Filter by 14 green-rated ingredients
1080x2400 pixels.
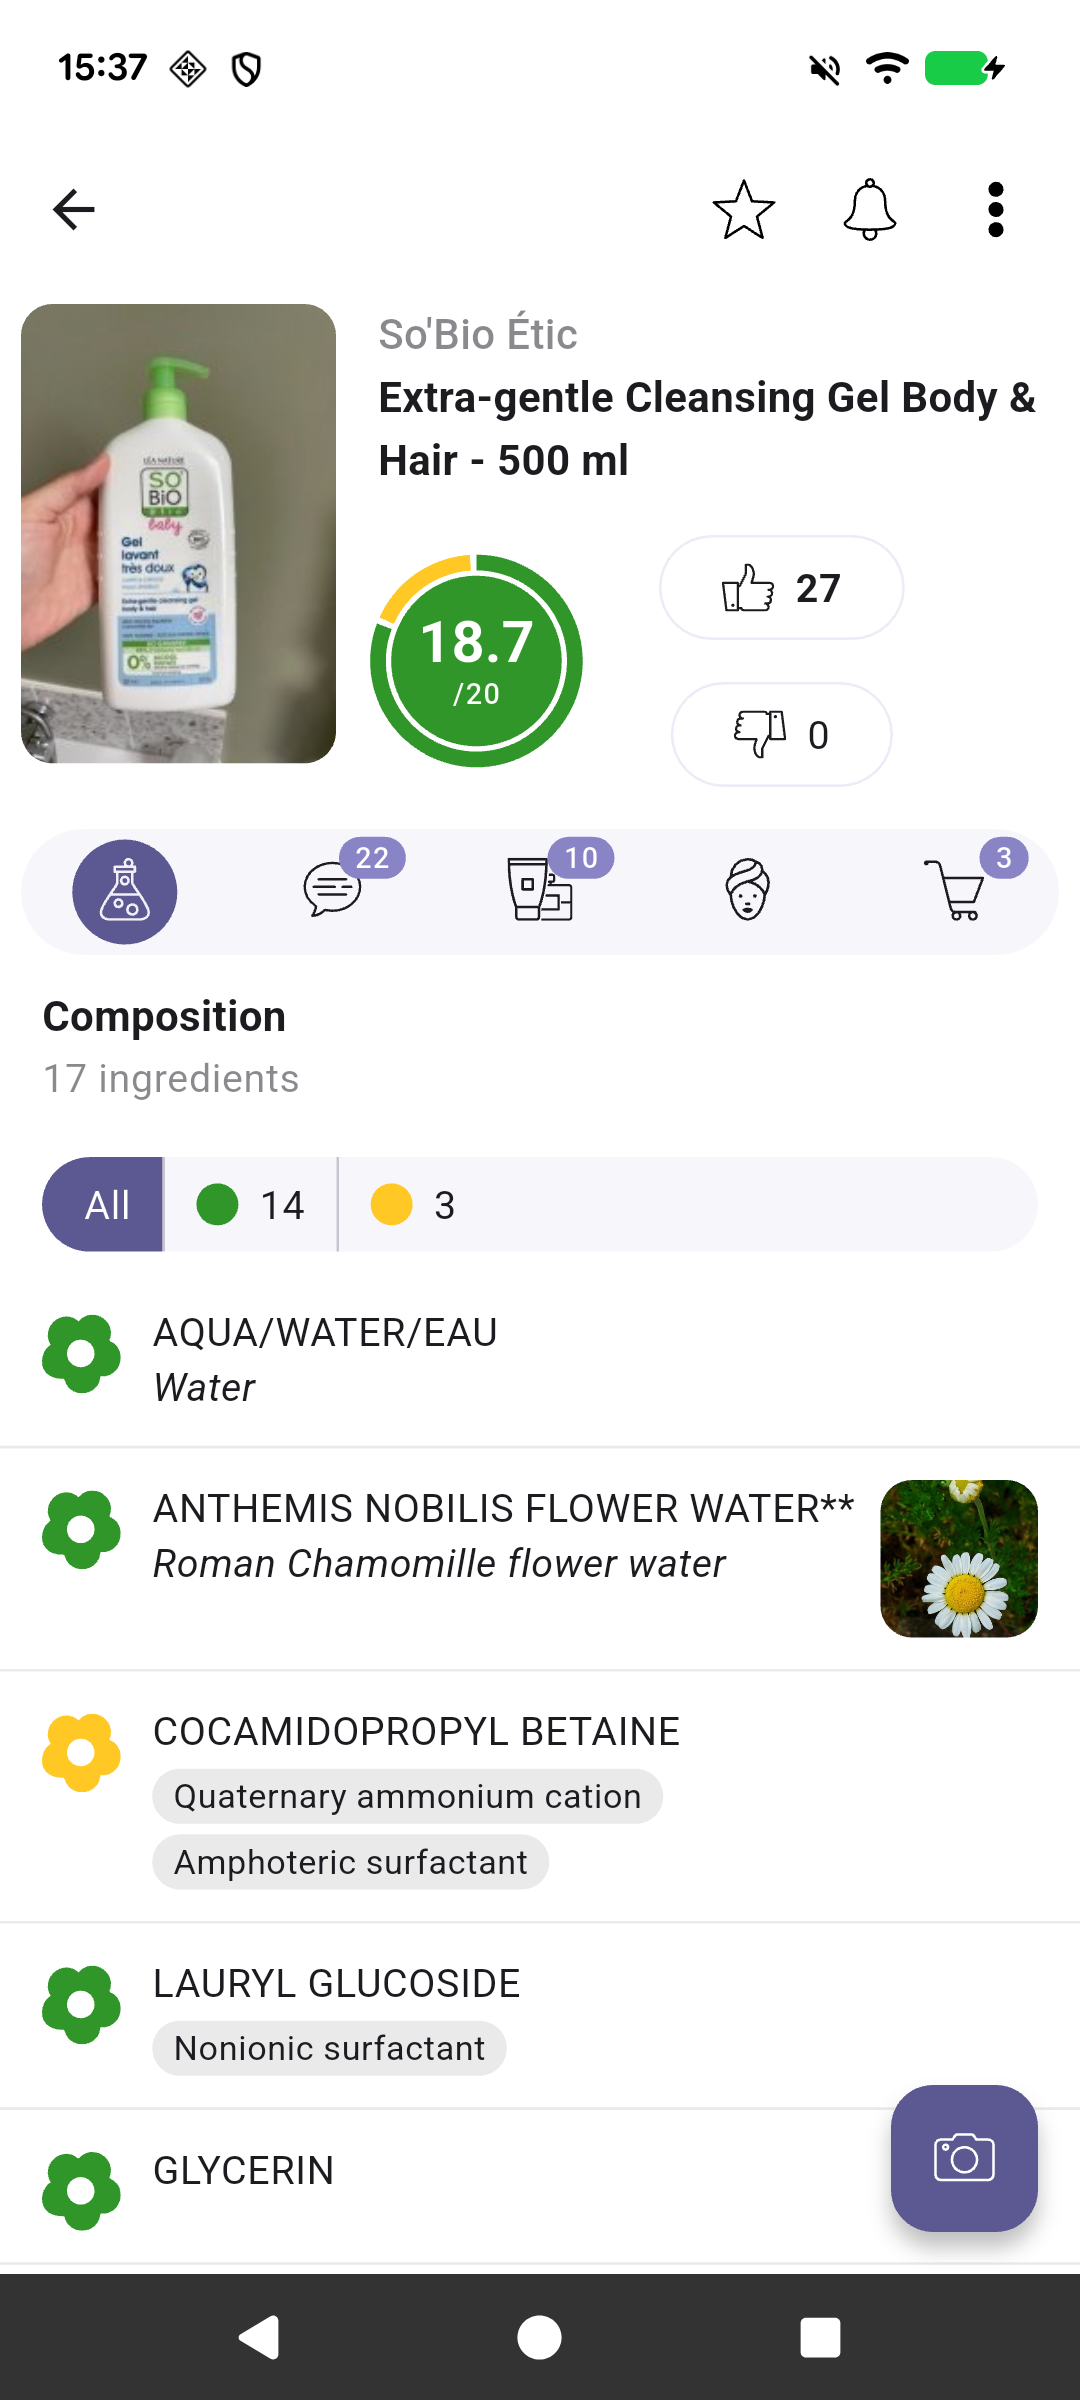click(x=251, y=1205)
